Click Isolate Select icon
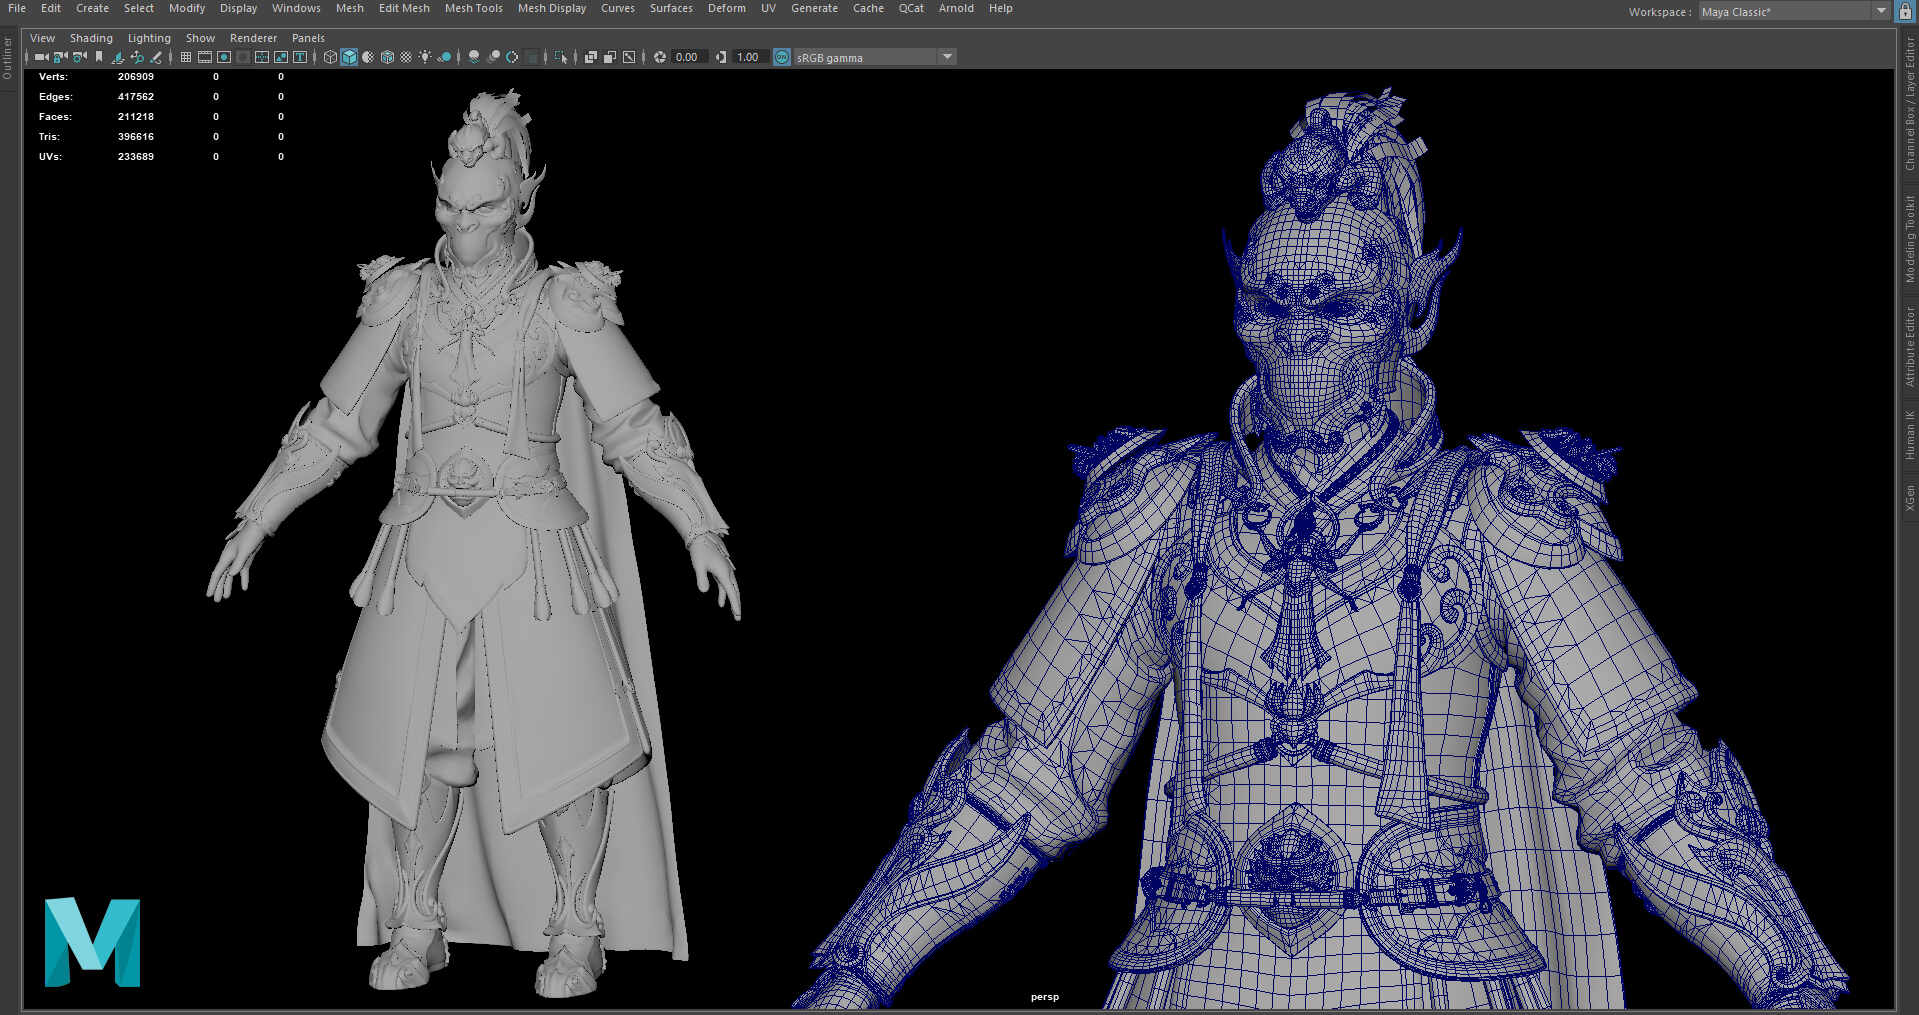The image size is (1919, 1015). [x=560, y=57]
